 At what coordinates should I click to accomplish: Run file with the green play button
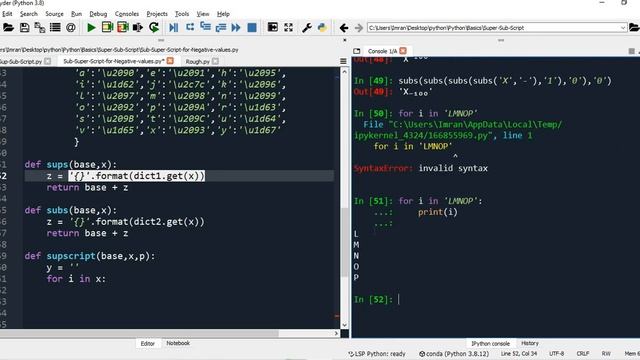click(91, 27)
